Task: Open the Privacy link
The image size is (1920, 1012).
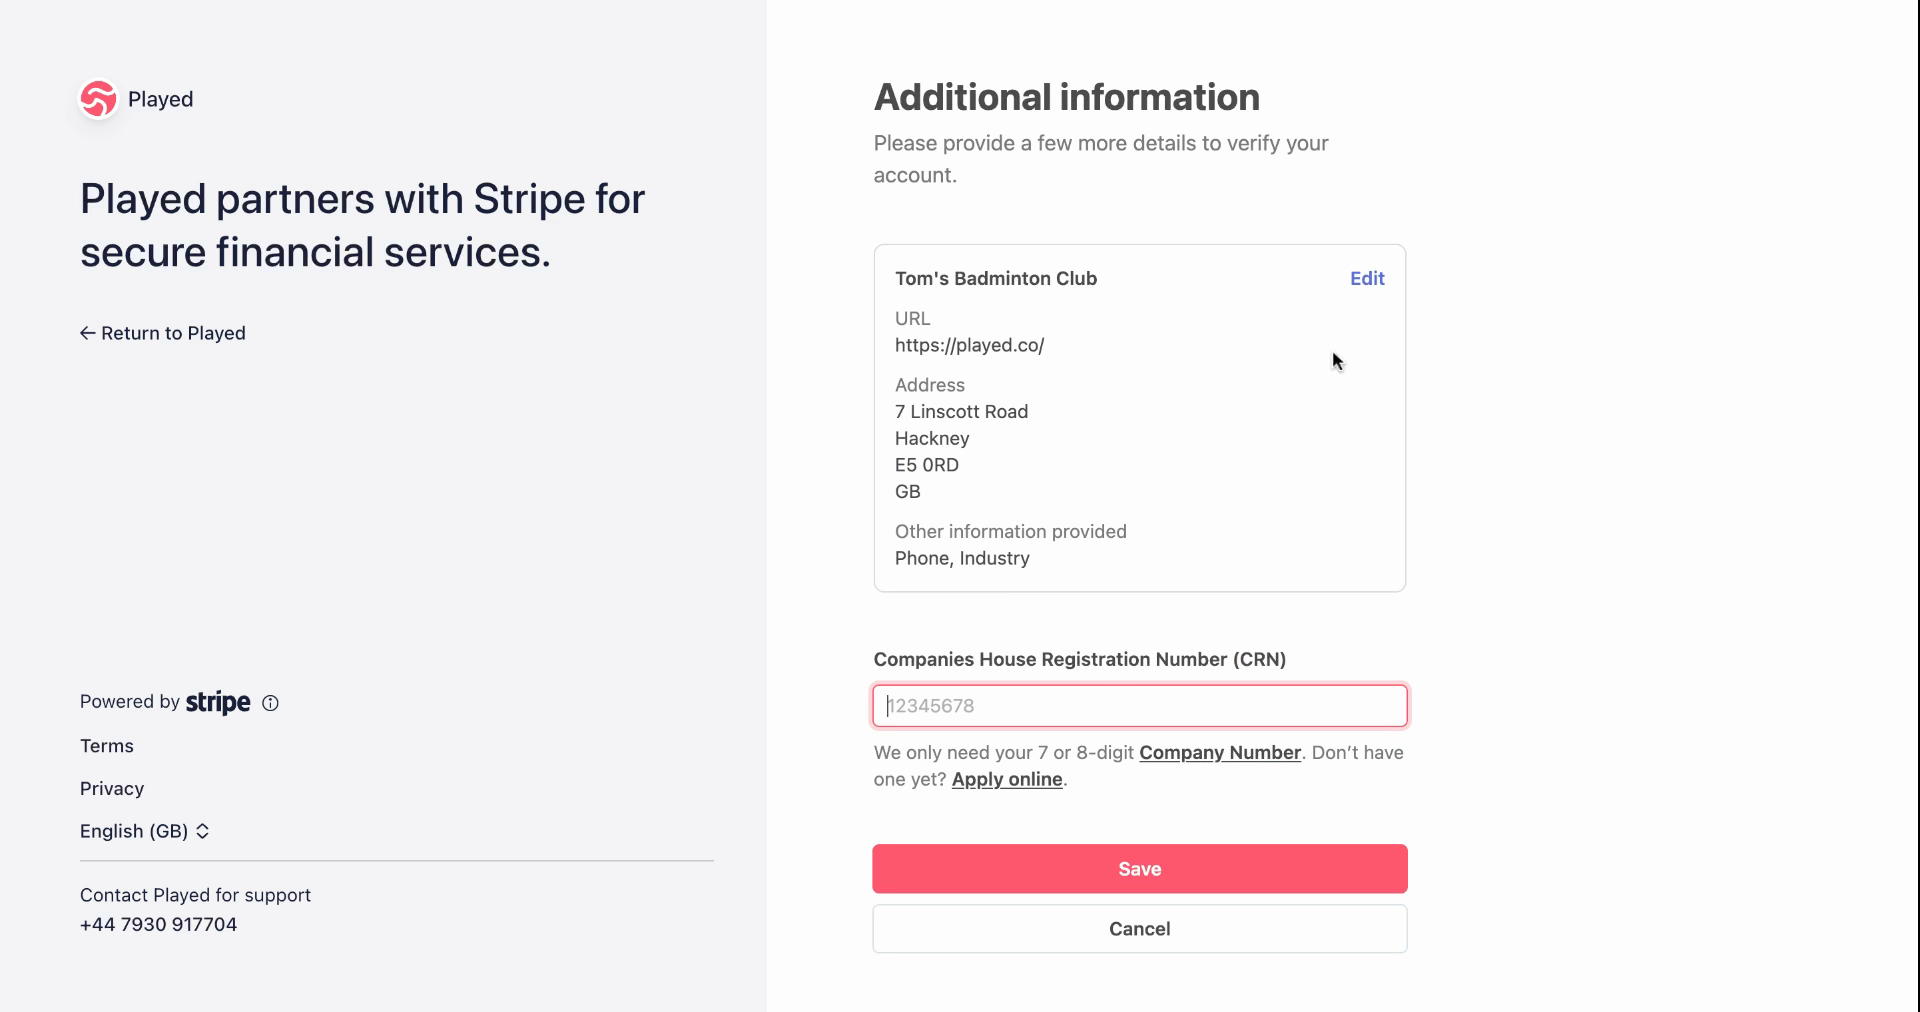Action: tap(112, 789)
